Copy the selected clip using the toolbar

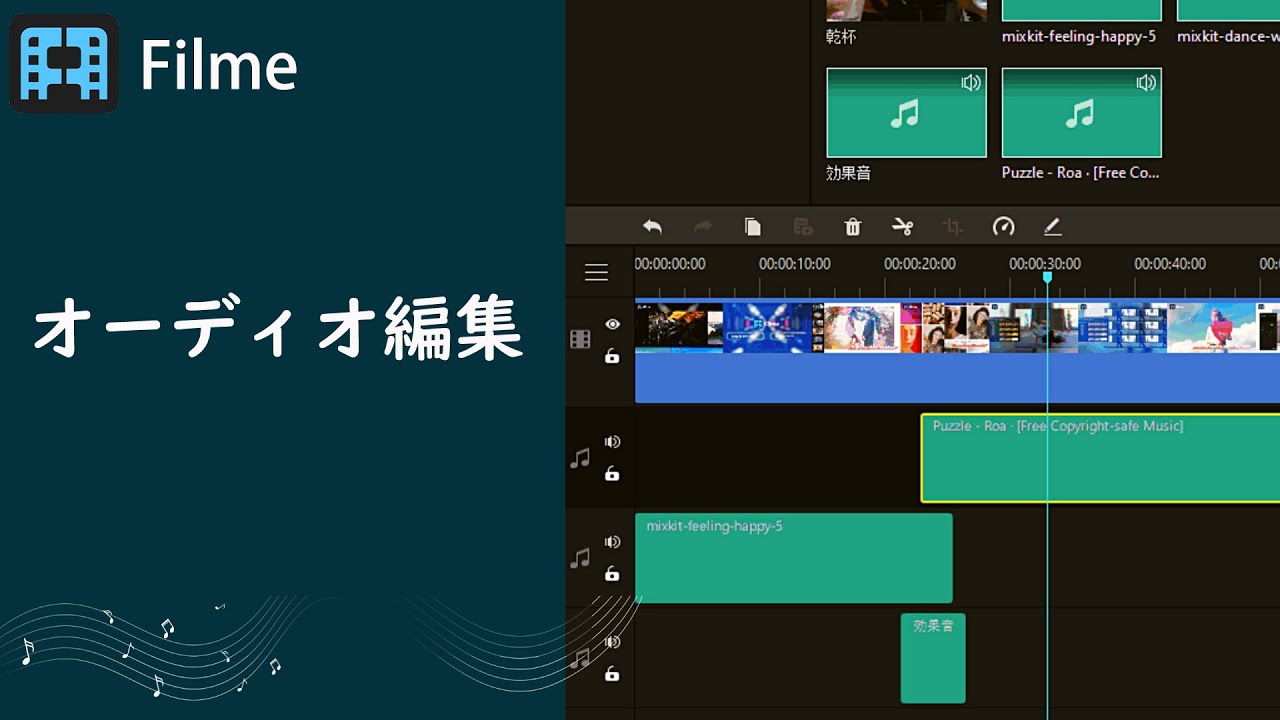click(x=753, y=227)
